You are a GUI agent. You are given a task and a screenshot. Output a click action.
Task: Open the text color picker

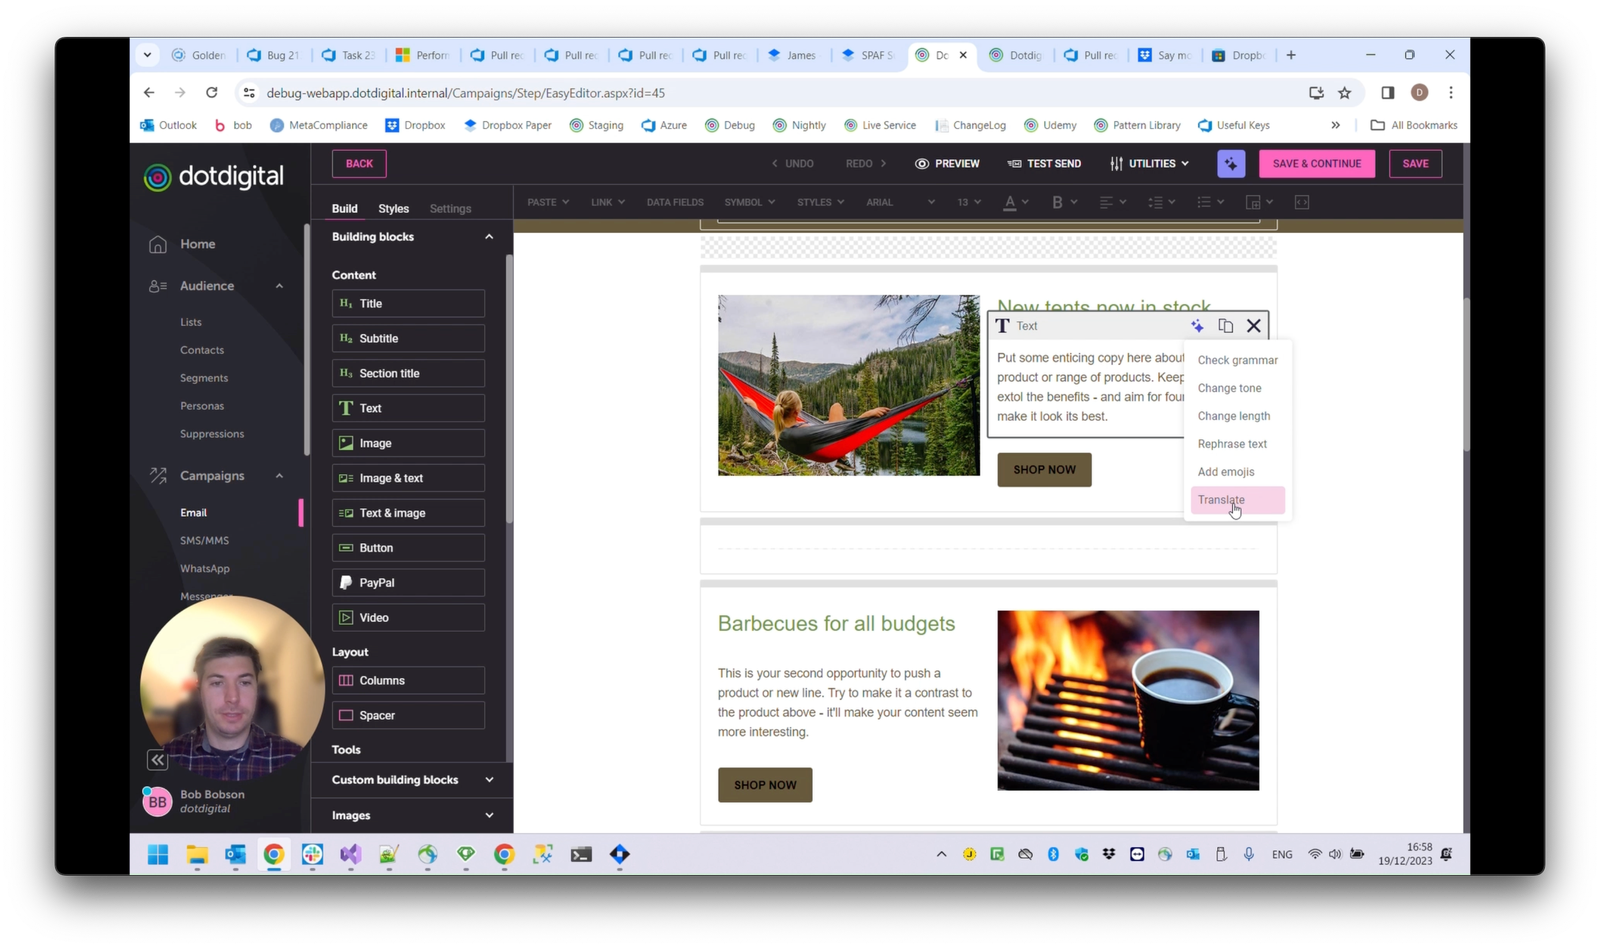coord(1011,202)
